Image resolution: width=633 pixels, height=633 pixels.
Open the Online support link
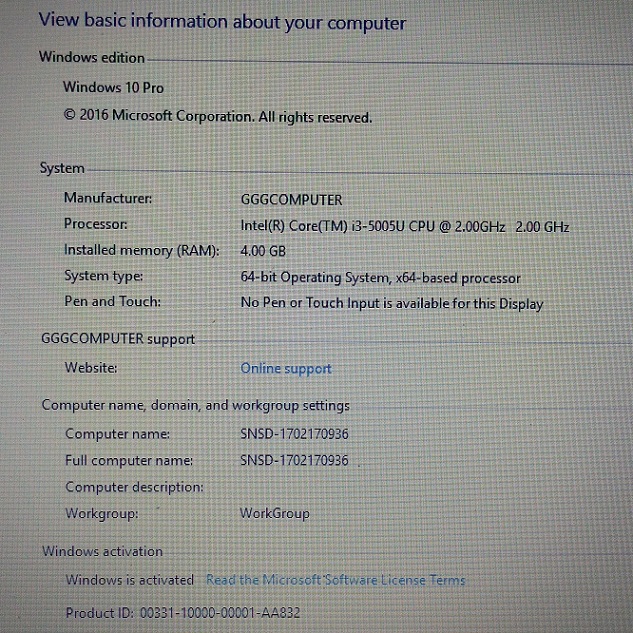pos(286,368)
